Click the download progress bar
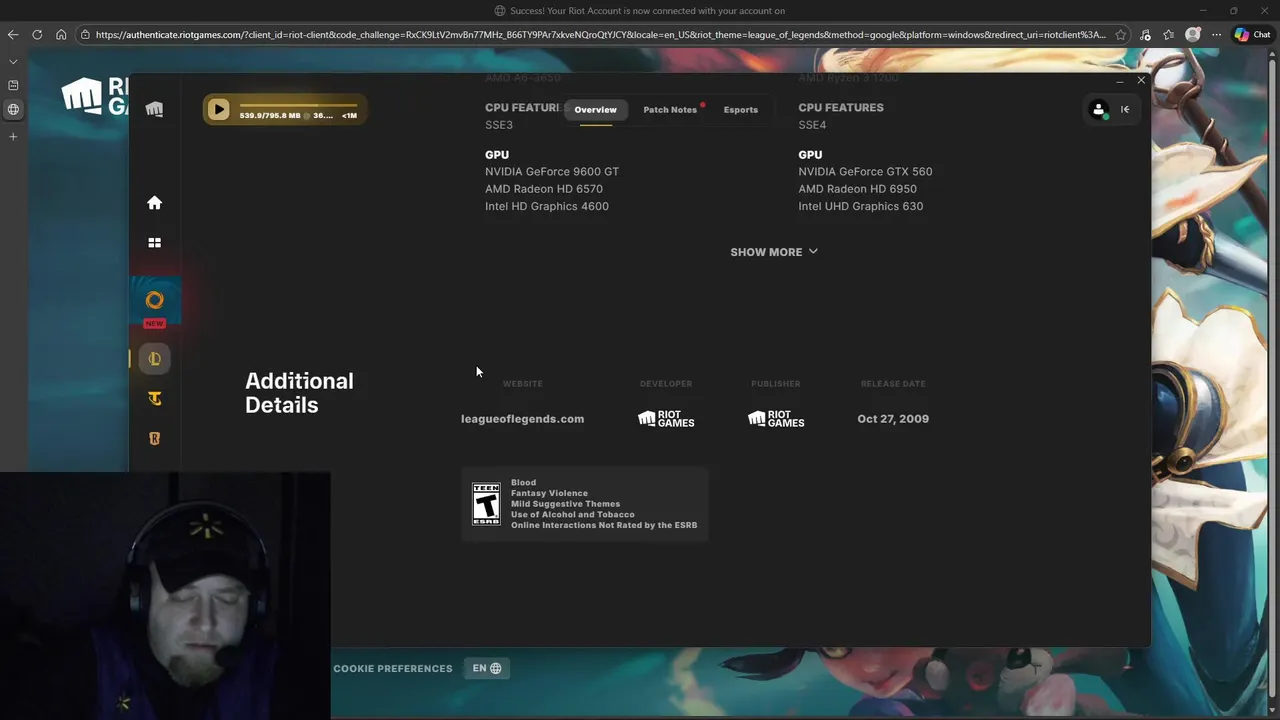Image resolution: width=1280 pixels, height=720 pixels. pyautogui.click(x=298, y=105)
